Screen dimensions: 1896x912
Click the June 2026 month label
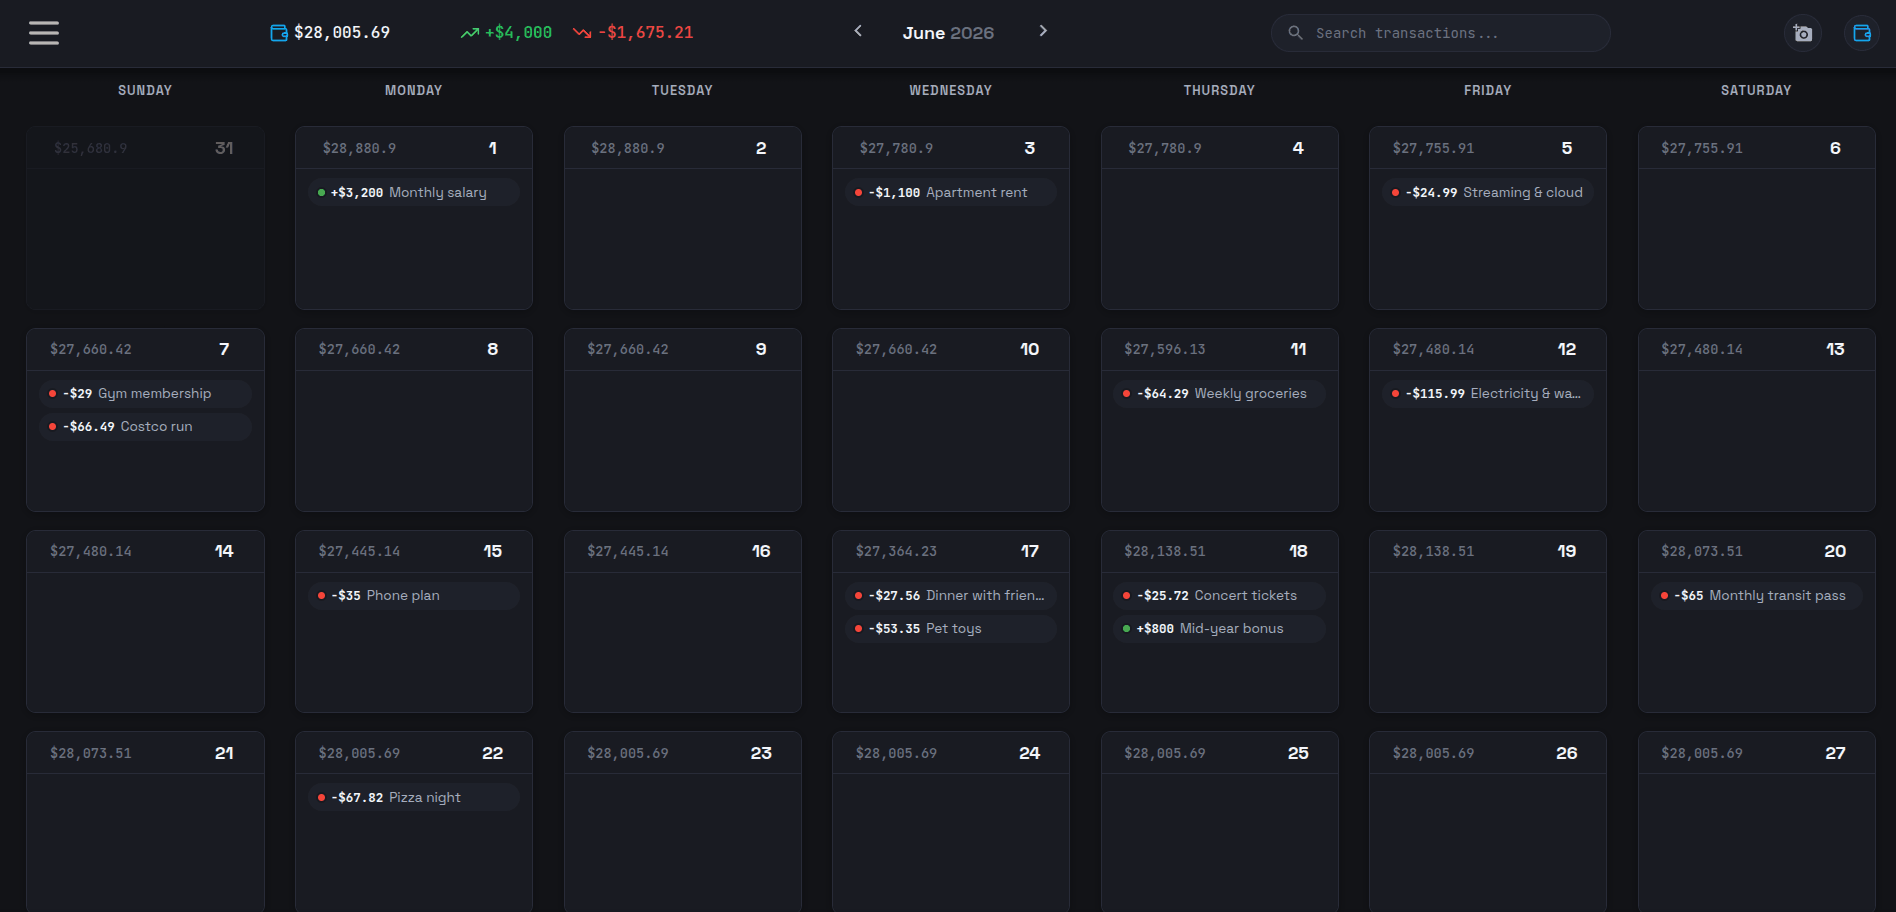(x=948, y=33)
